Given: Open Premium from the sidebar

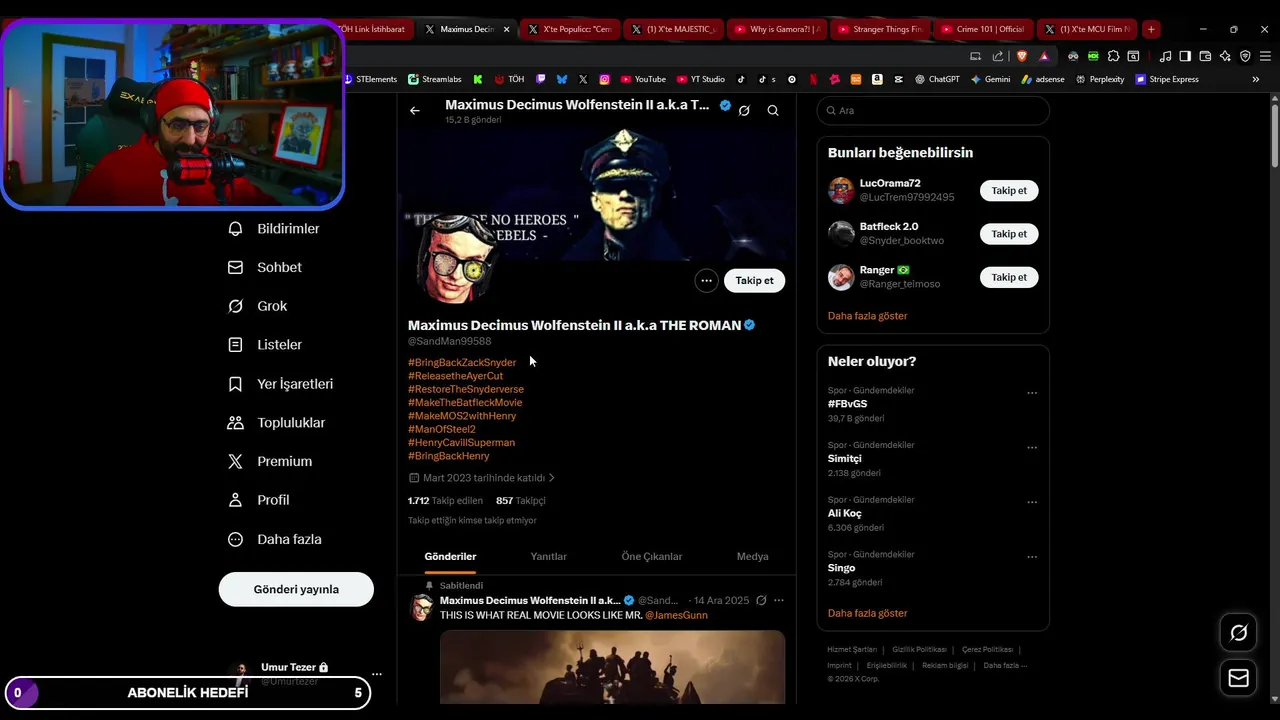Looking at the screenshot, I should click(x=270, y=462).
